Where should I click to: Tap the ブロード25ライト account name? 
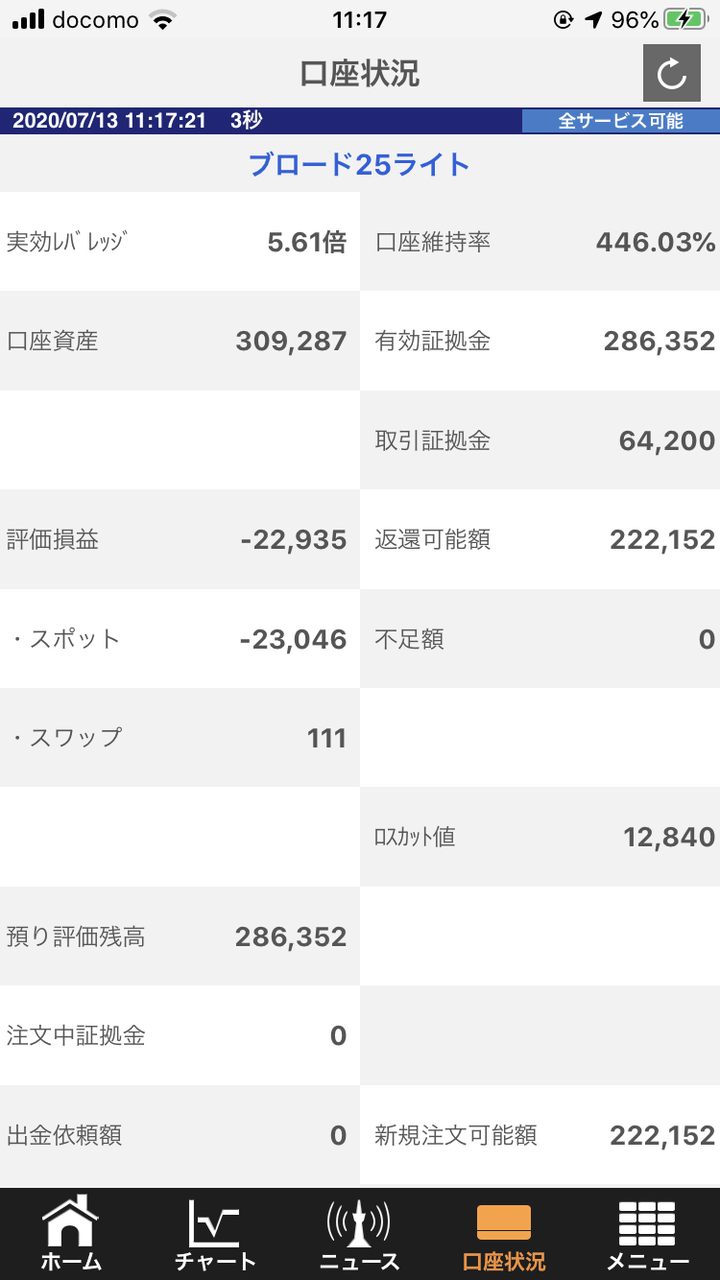coord(359,165)
